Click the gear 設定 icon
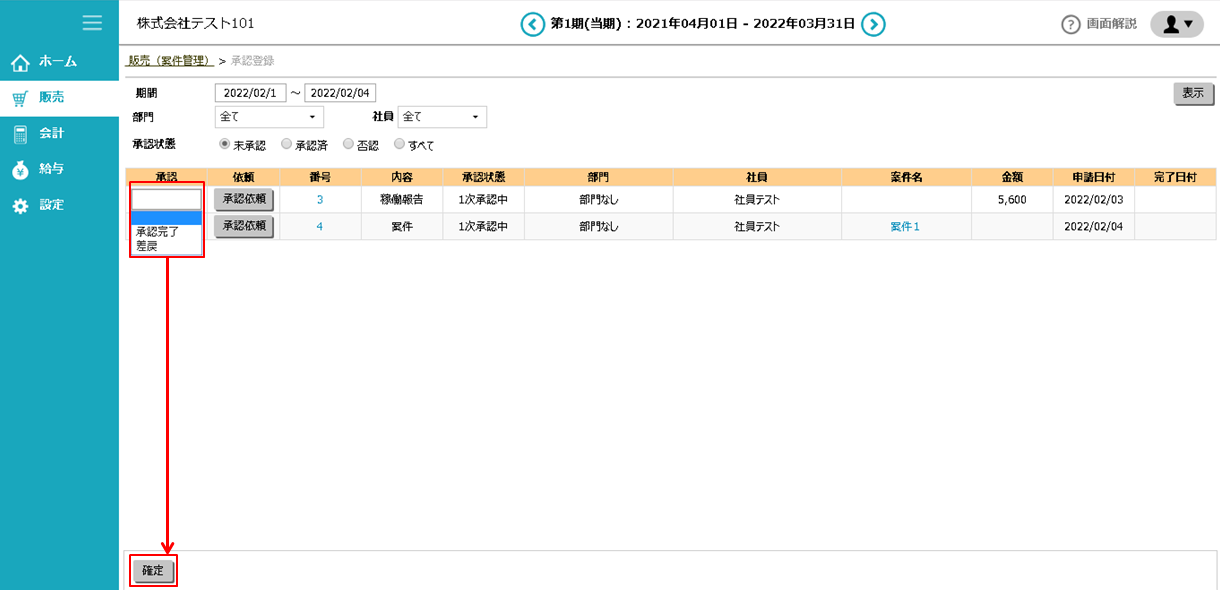Screen dimensions: 1220x590 click(x=20, y=206)
